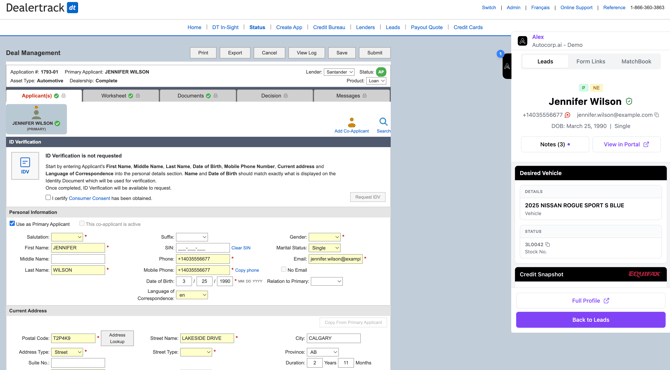Open the Province dropdown showing AB

[x=323, y=352]
